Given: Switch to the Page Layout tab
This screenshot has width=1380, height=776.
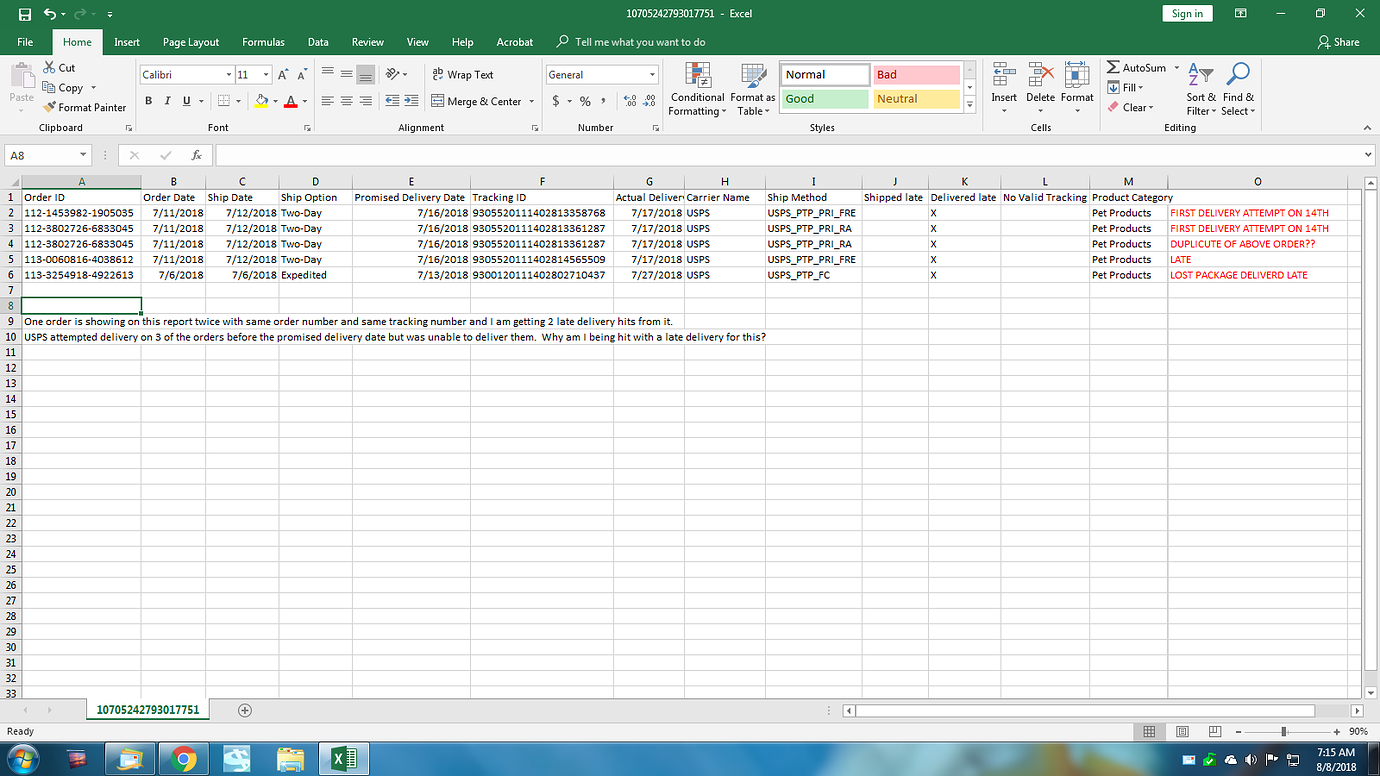Looking at the screenshot, I should pyautogui.click(x=191, y=42).
